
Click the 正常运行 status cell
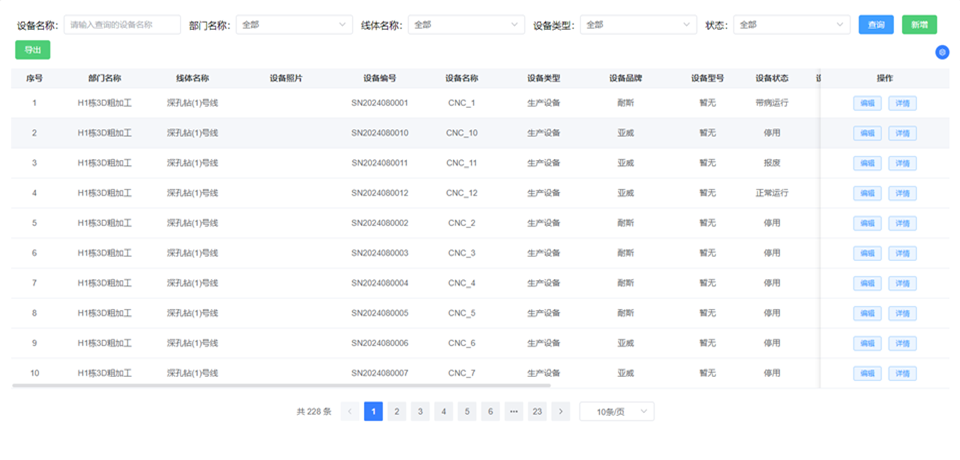coord(771,193)
